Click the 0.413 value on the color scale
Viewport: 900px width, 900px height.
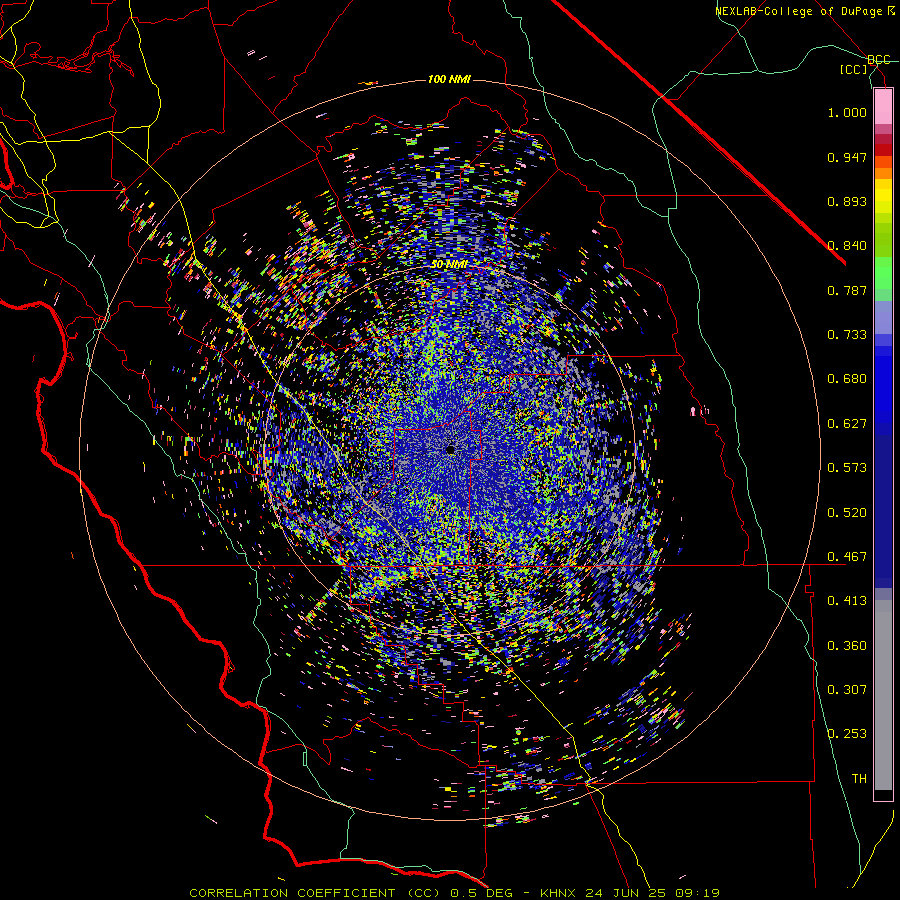pyautogui.click(x=847, y=601)
